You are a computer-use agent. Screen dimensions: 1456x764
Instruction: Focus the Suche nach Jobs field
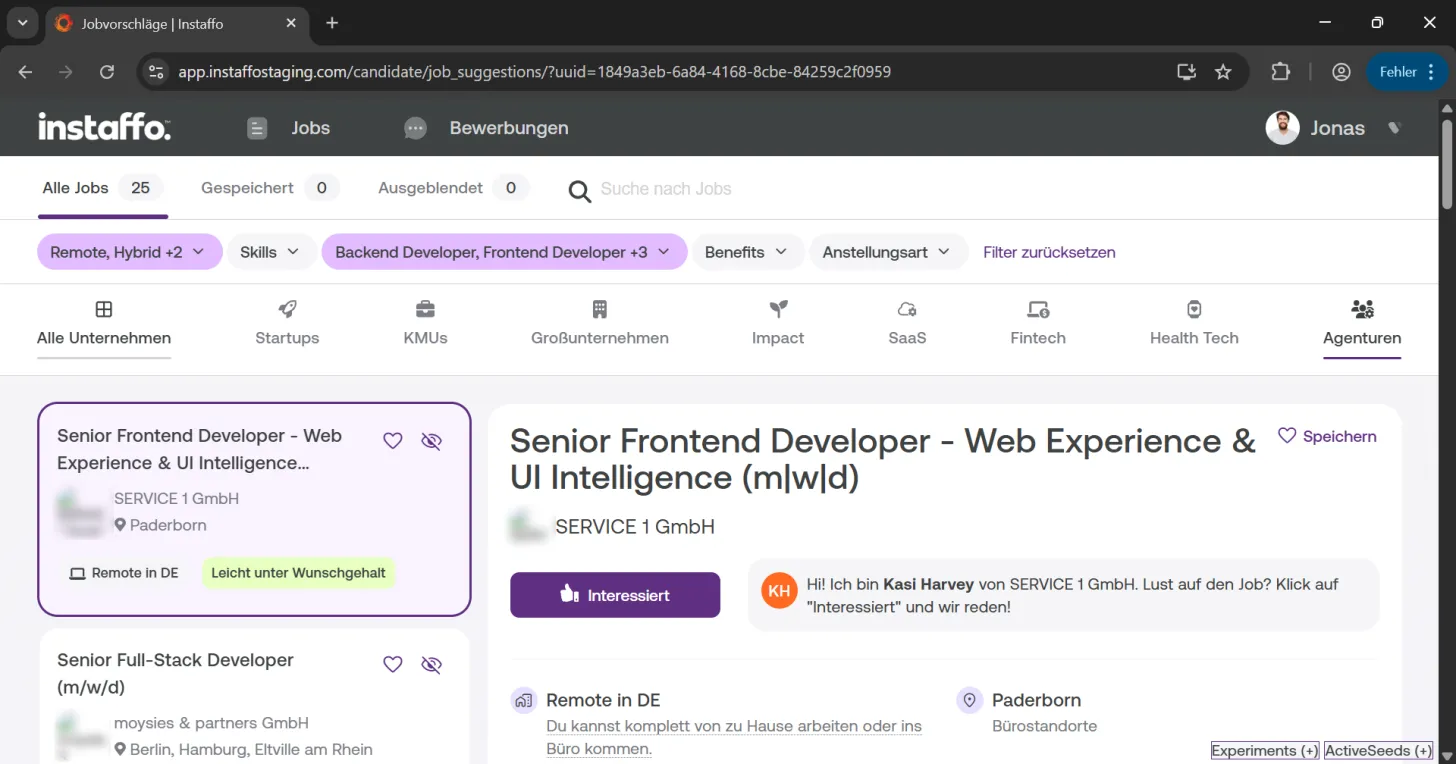666,189
